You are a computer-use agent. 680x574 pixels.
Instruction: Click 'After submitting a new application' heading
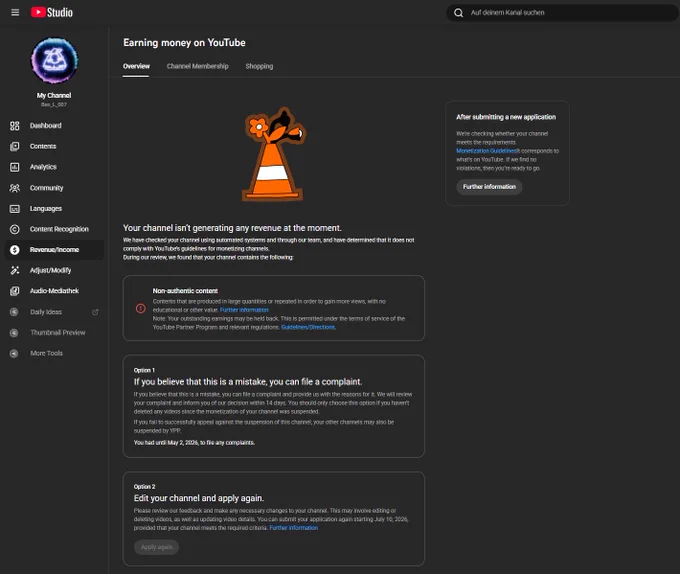point(506,117)
